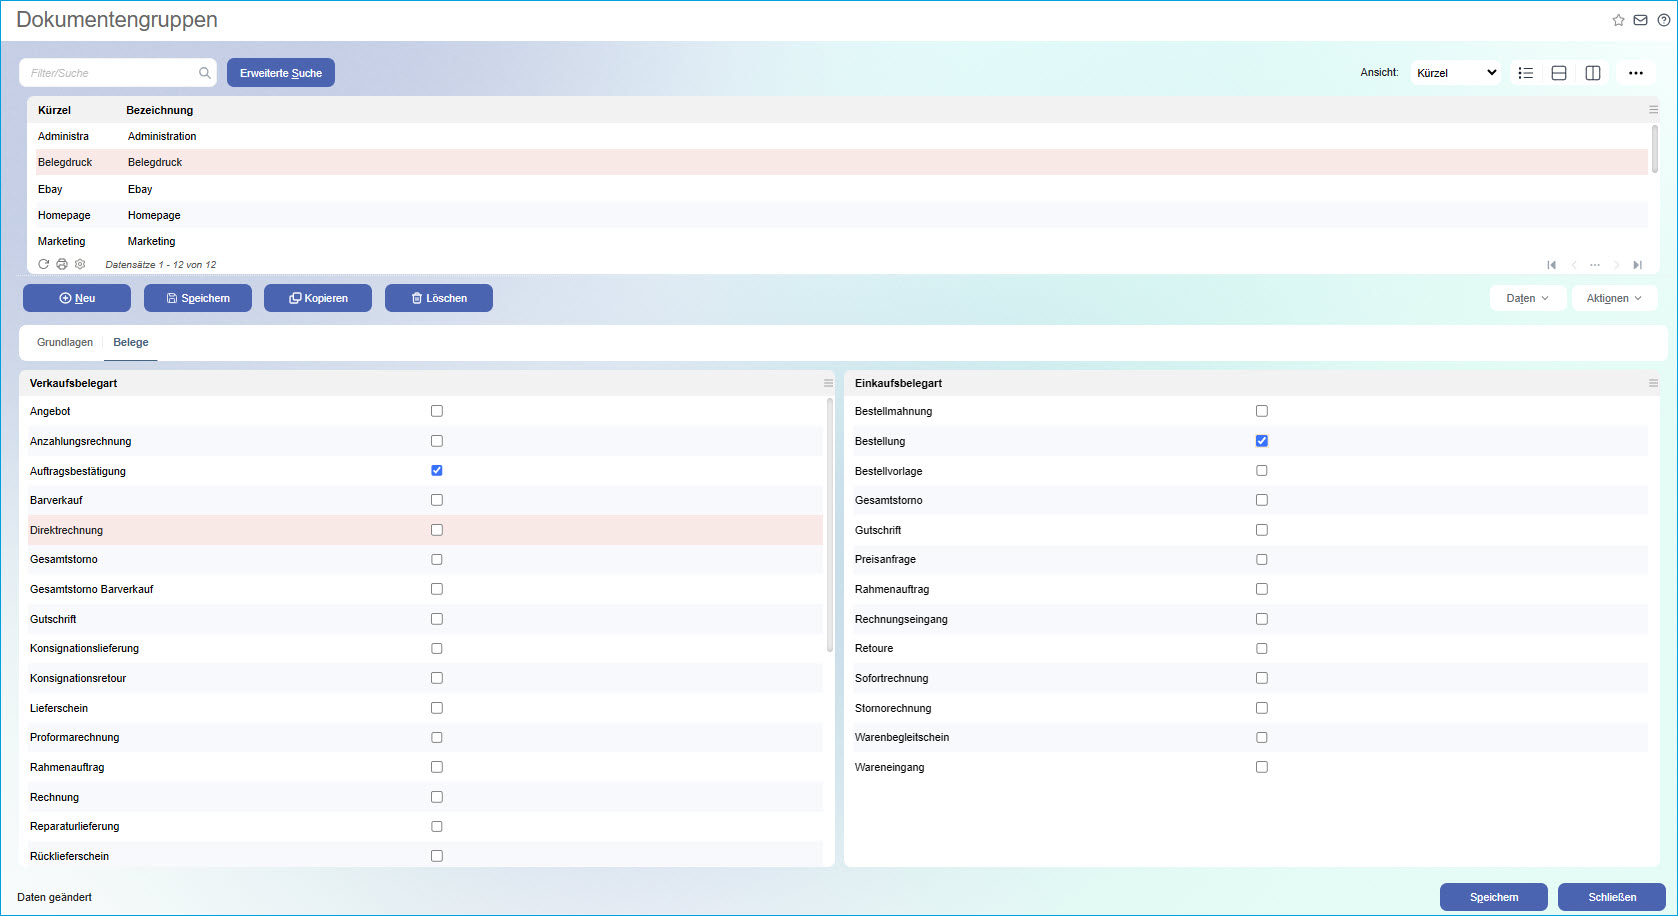Open table settings gear icon

80,265
